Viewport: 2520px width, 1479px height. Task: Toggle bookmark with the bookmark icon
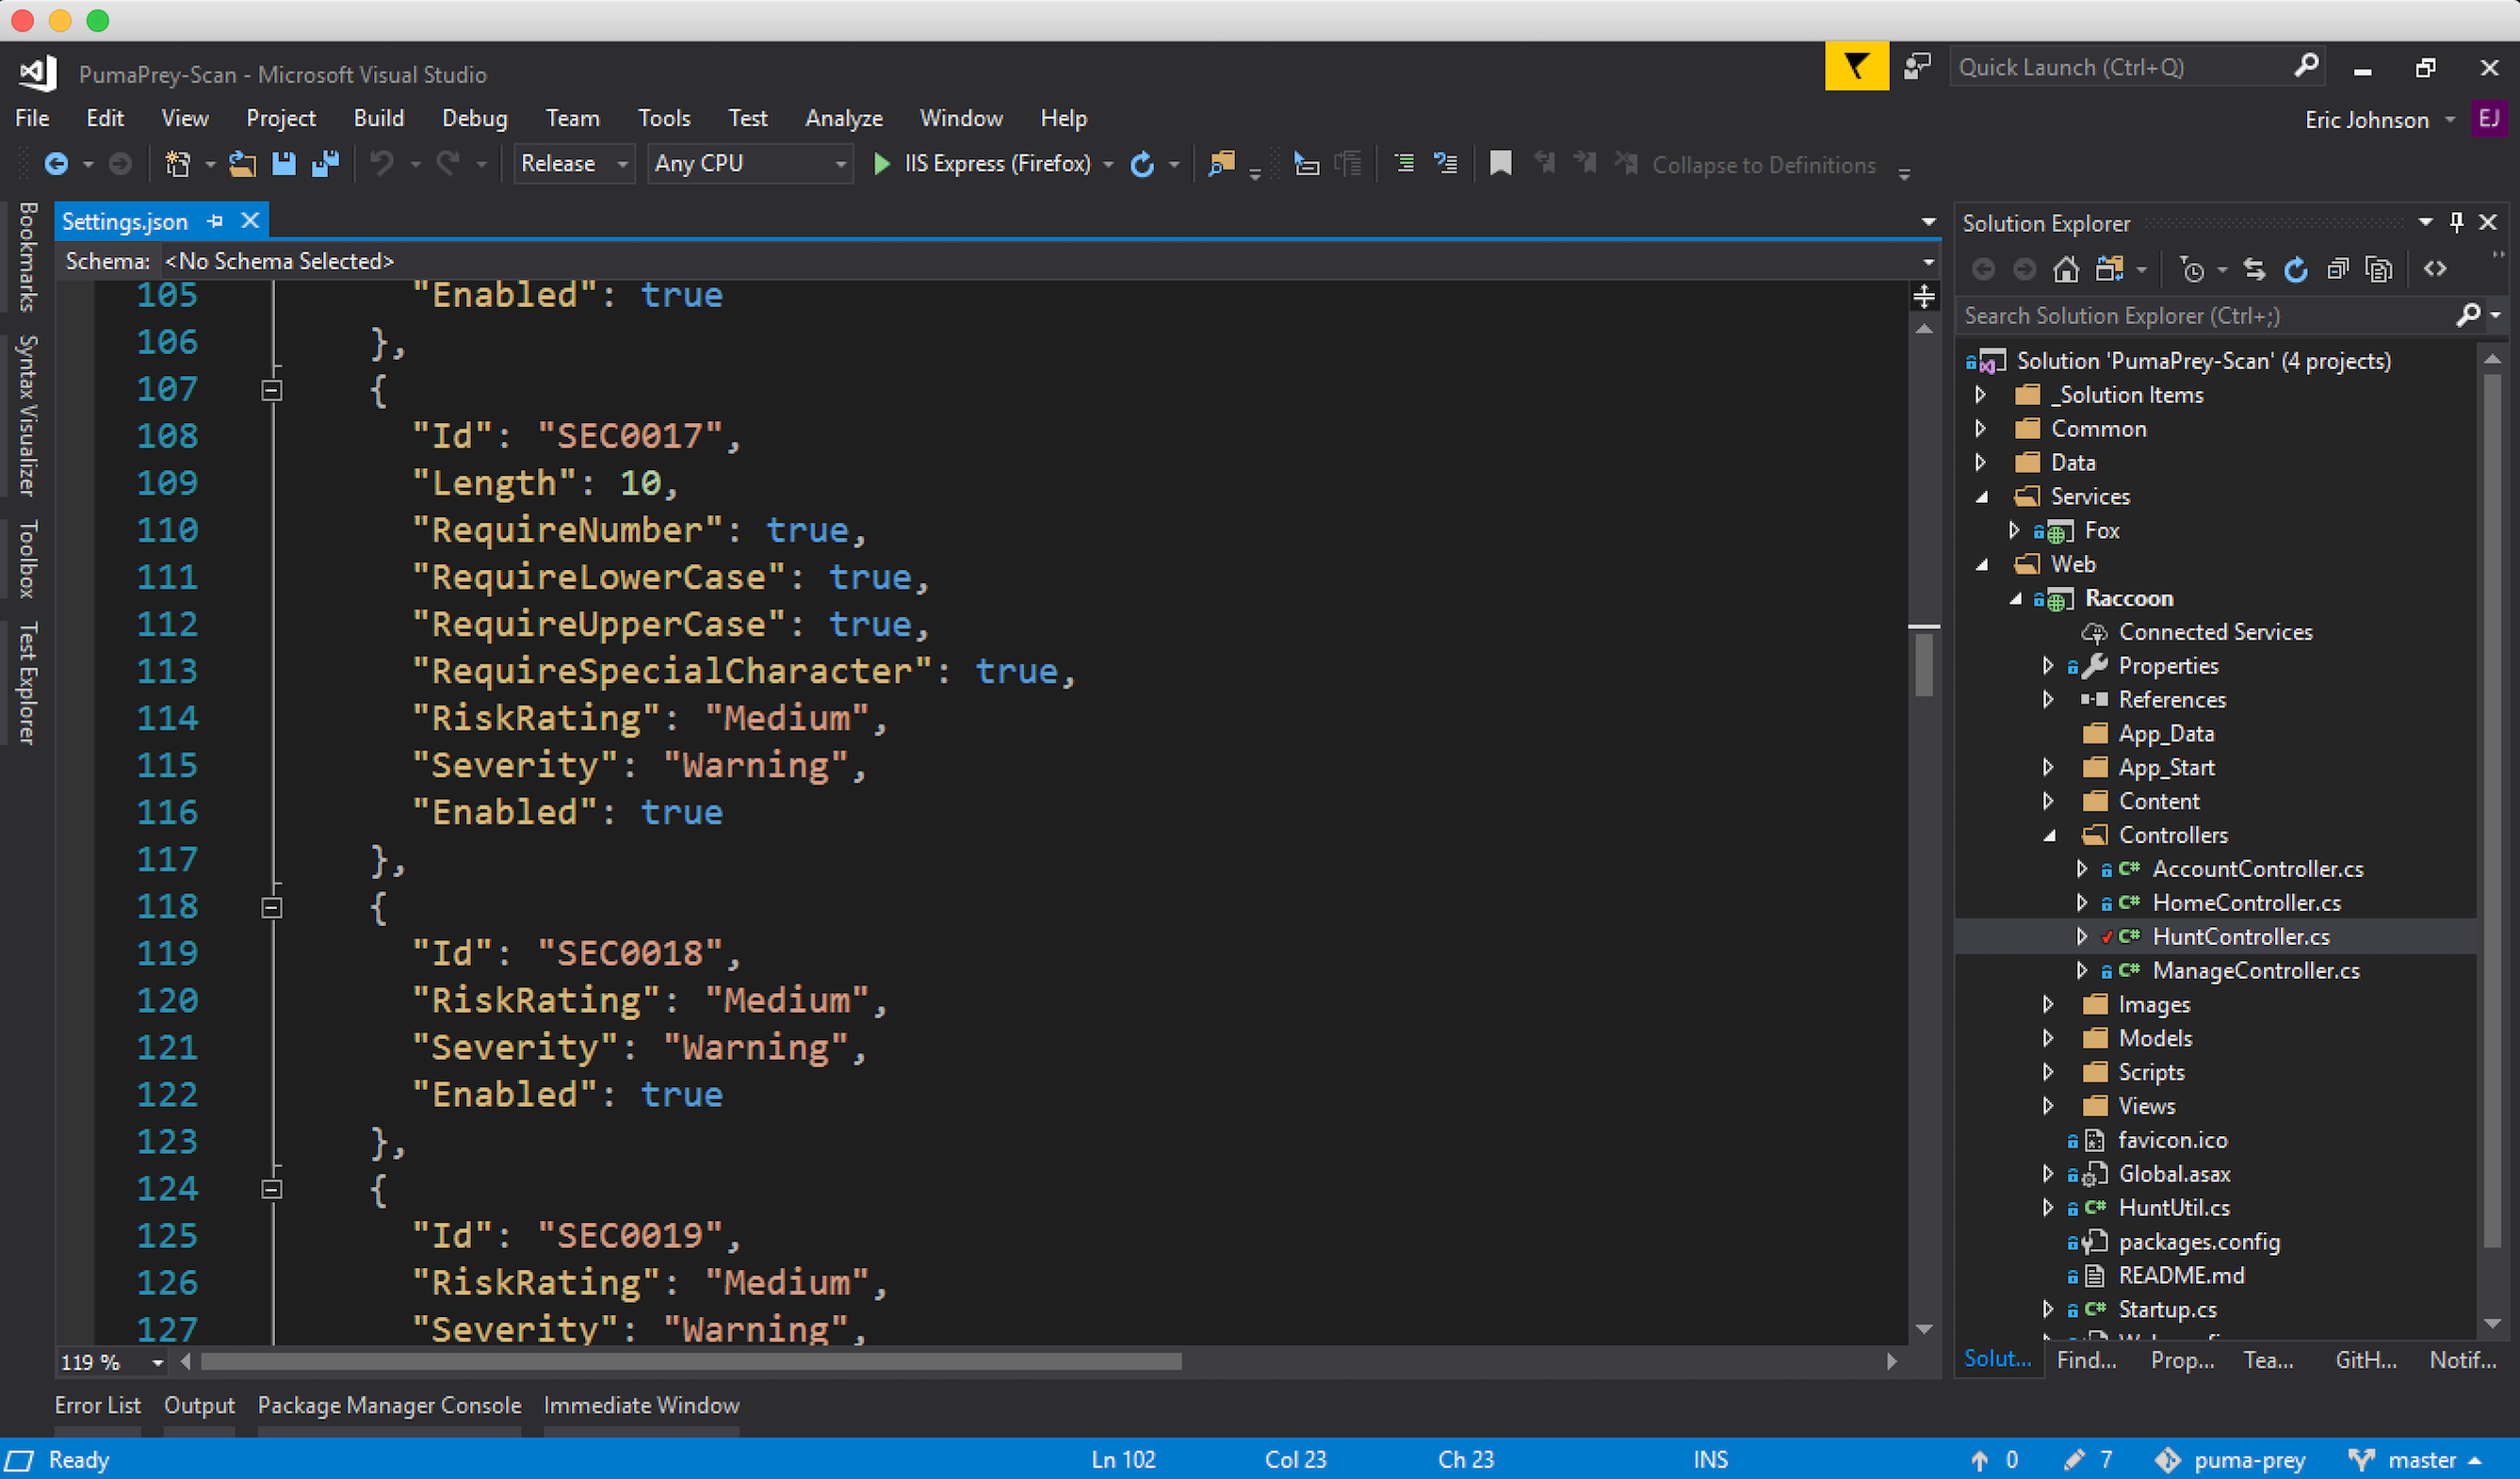(1500, 164)
